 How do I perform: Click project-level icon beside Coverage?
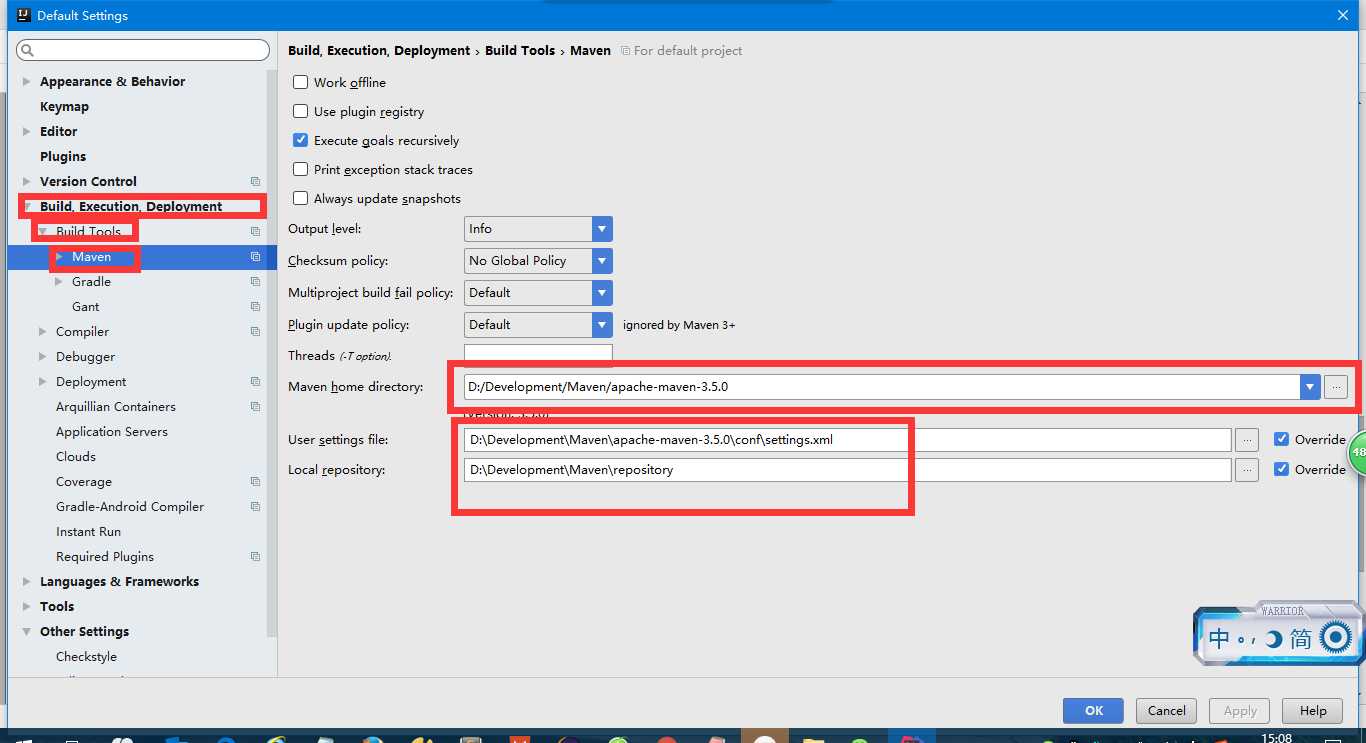(x=255, y=481)
